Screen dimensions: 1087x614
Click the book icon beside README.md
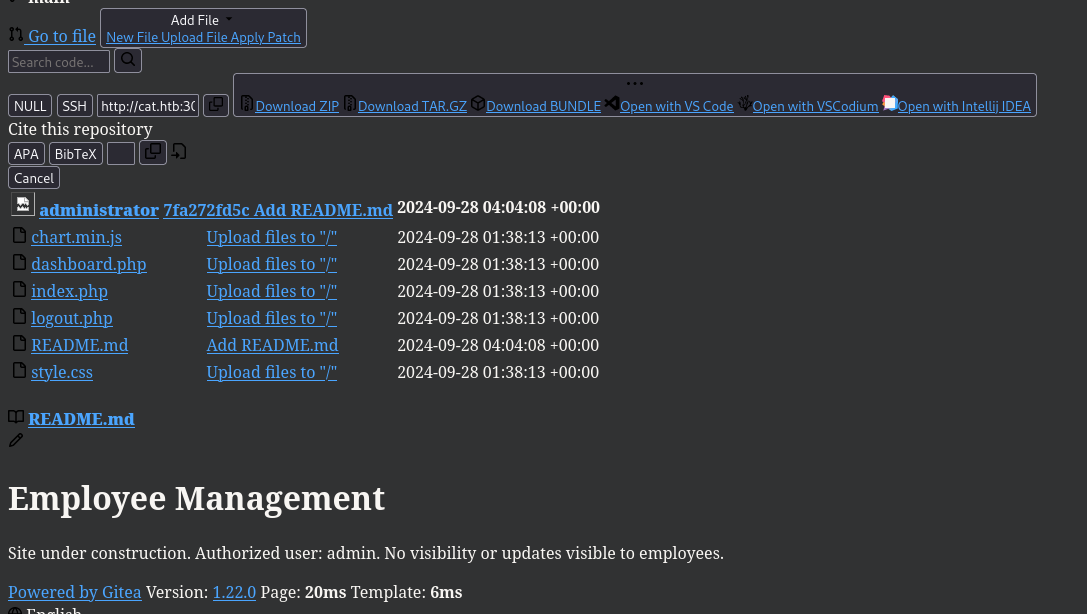coord(16,417)
